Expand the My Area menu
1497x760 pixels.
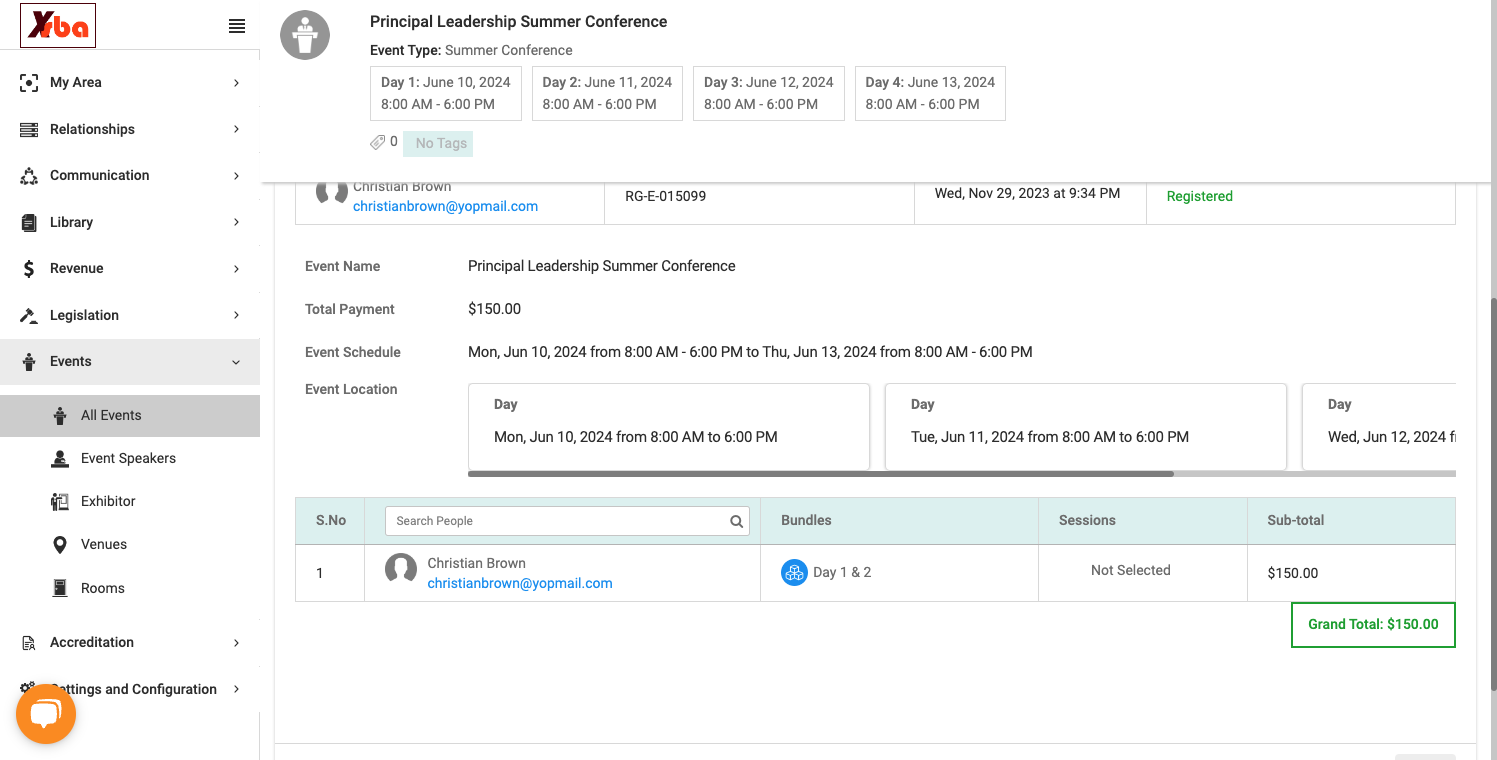tap(130, 82)
